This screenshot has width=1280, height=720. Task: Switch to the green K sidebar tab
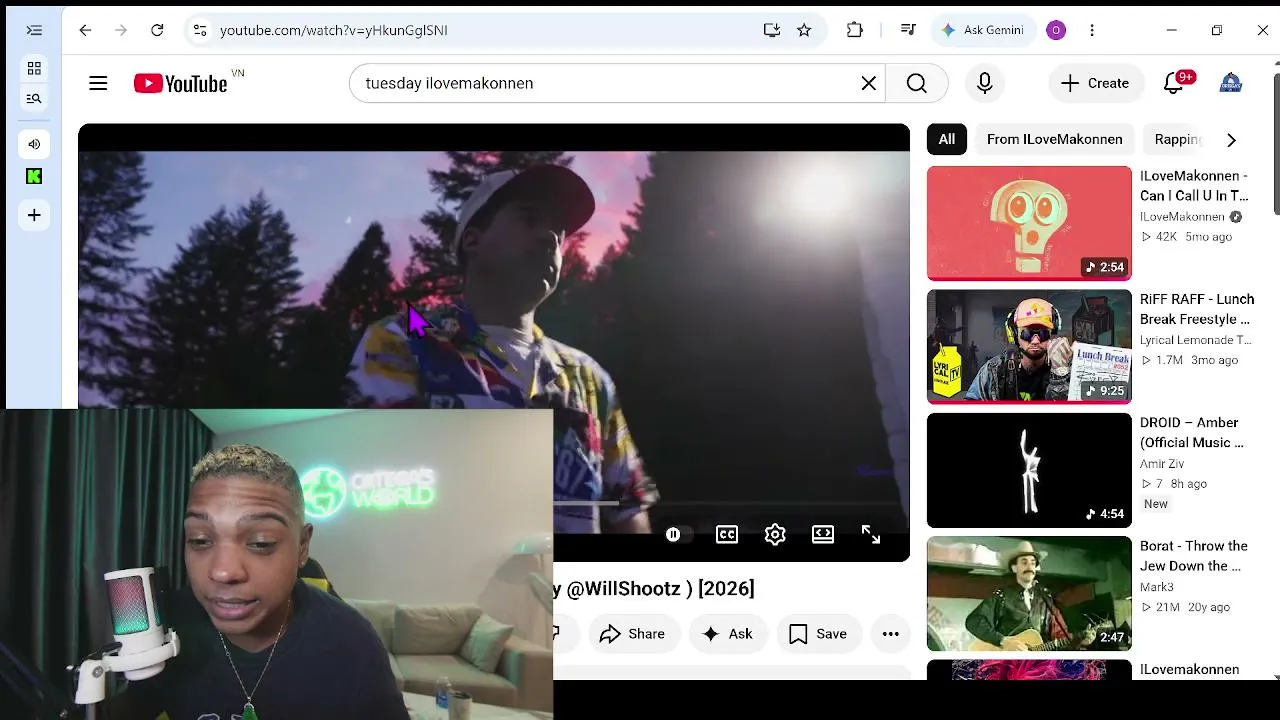pyautogui.click(x=34, y=177)
